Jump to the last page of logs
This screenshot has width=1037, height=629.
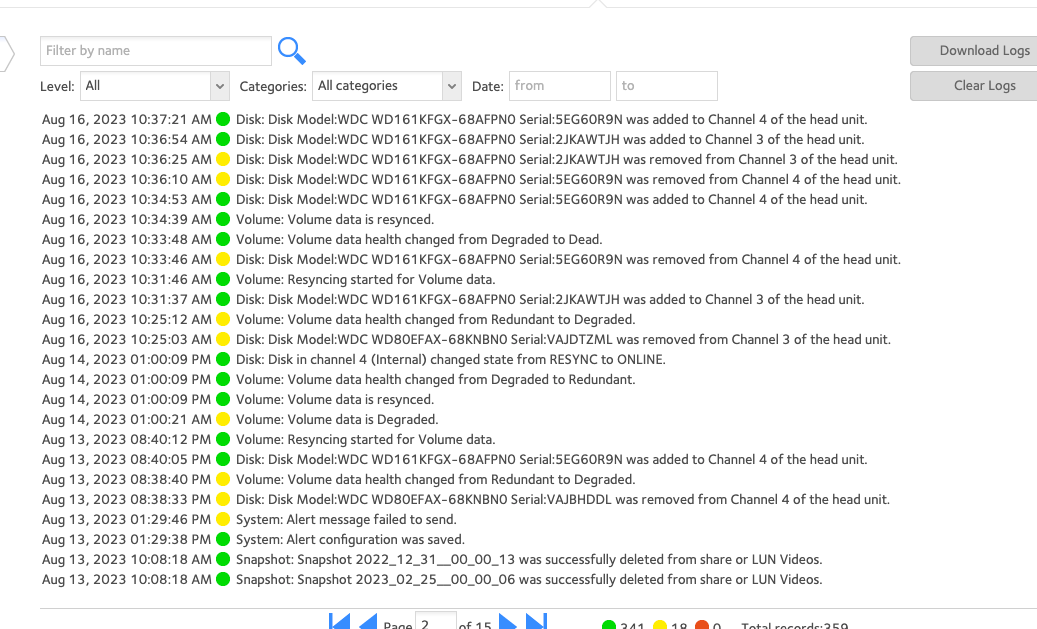[536, 621]
